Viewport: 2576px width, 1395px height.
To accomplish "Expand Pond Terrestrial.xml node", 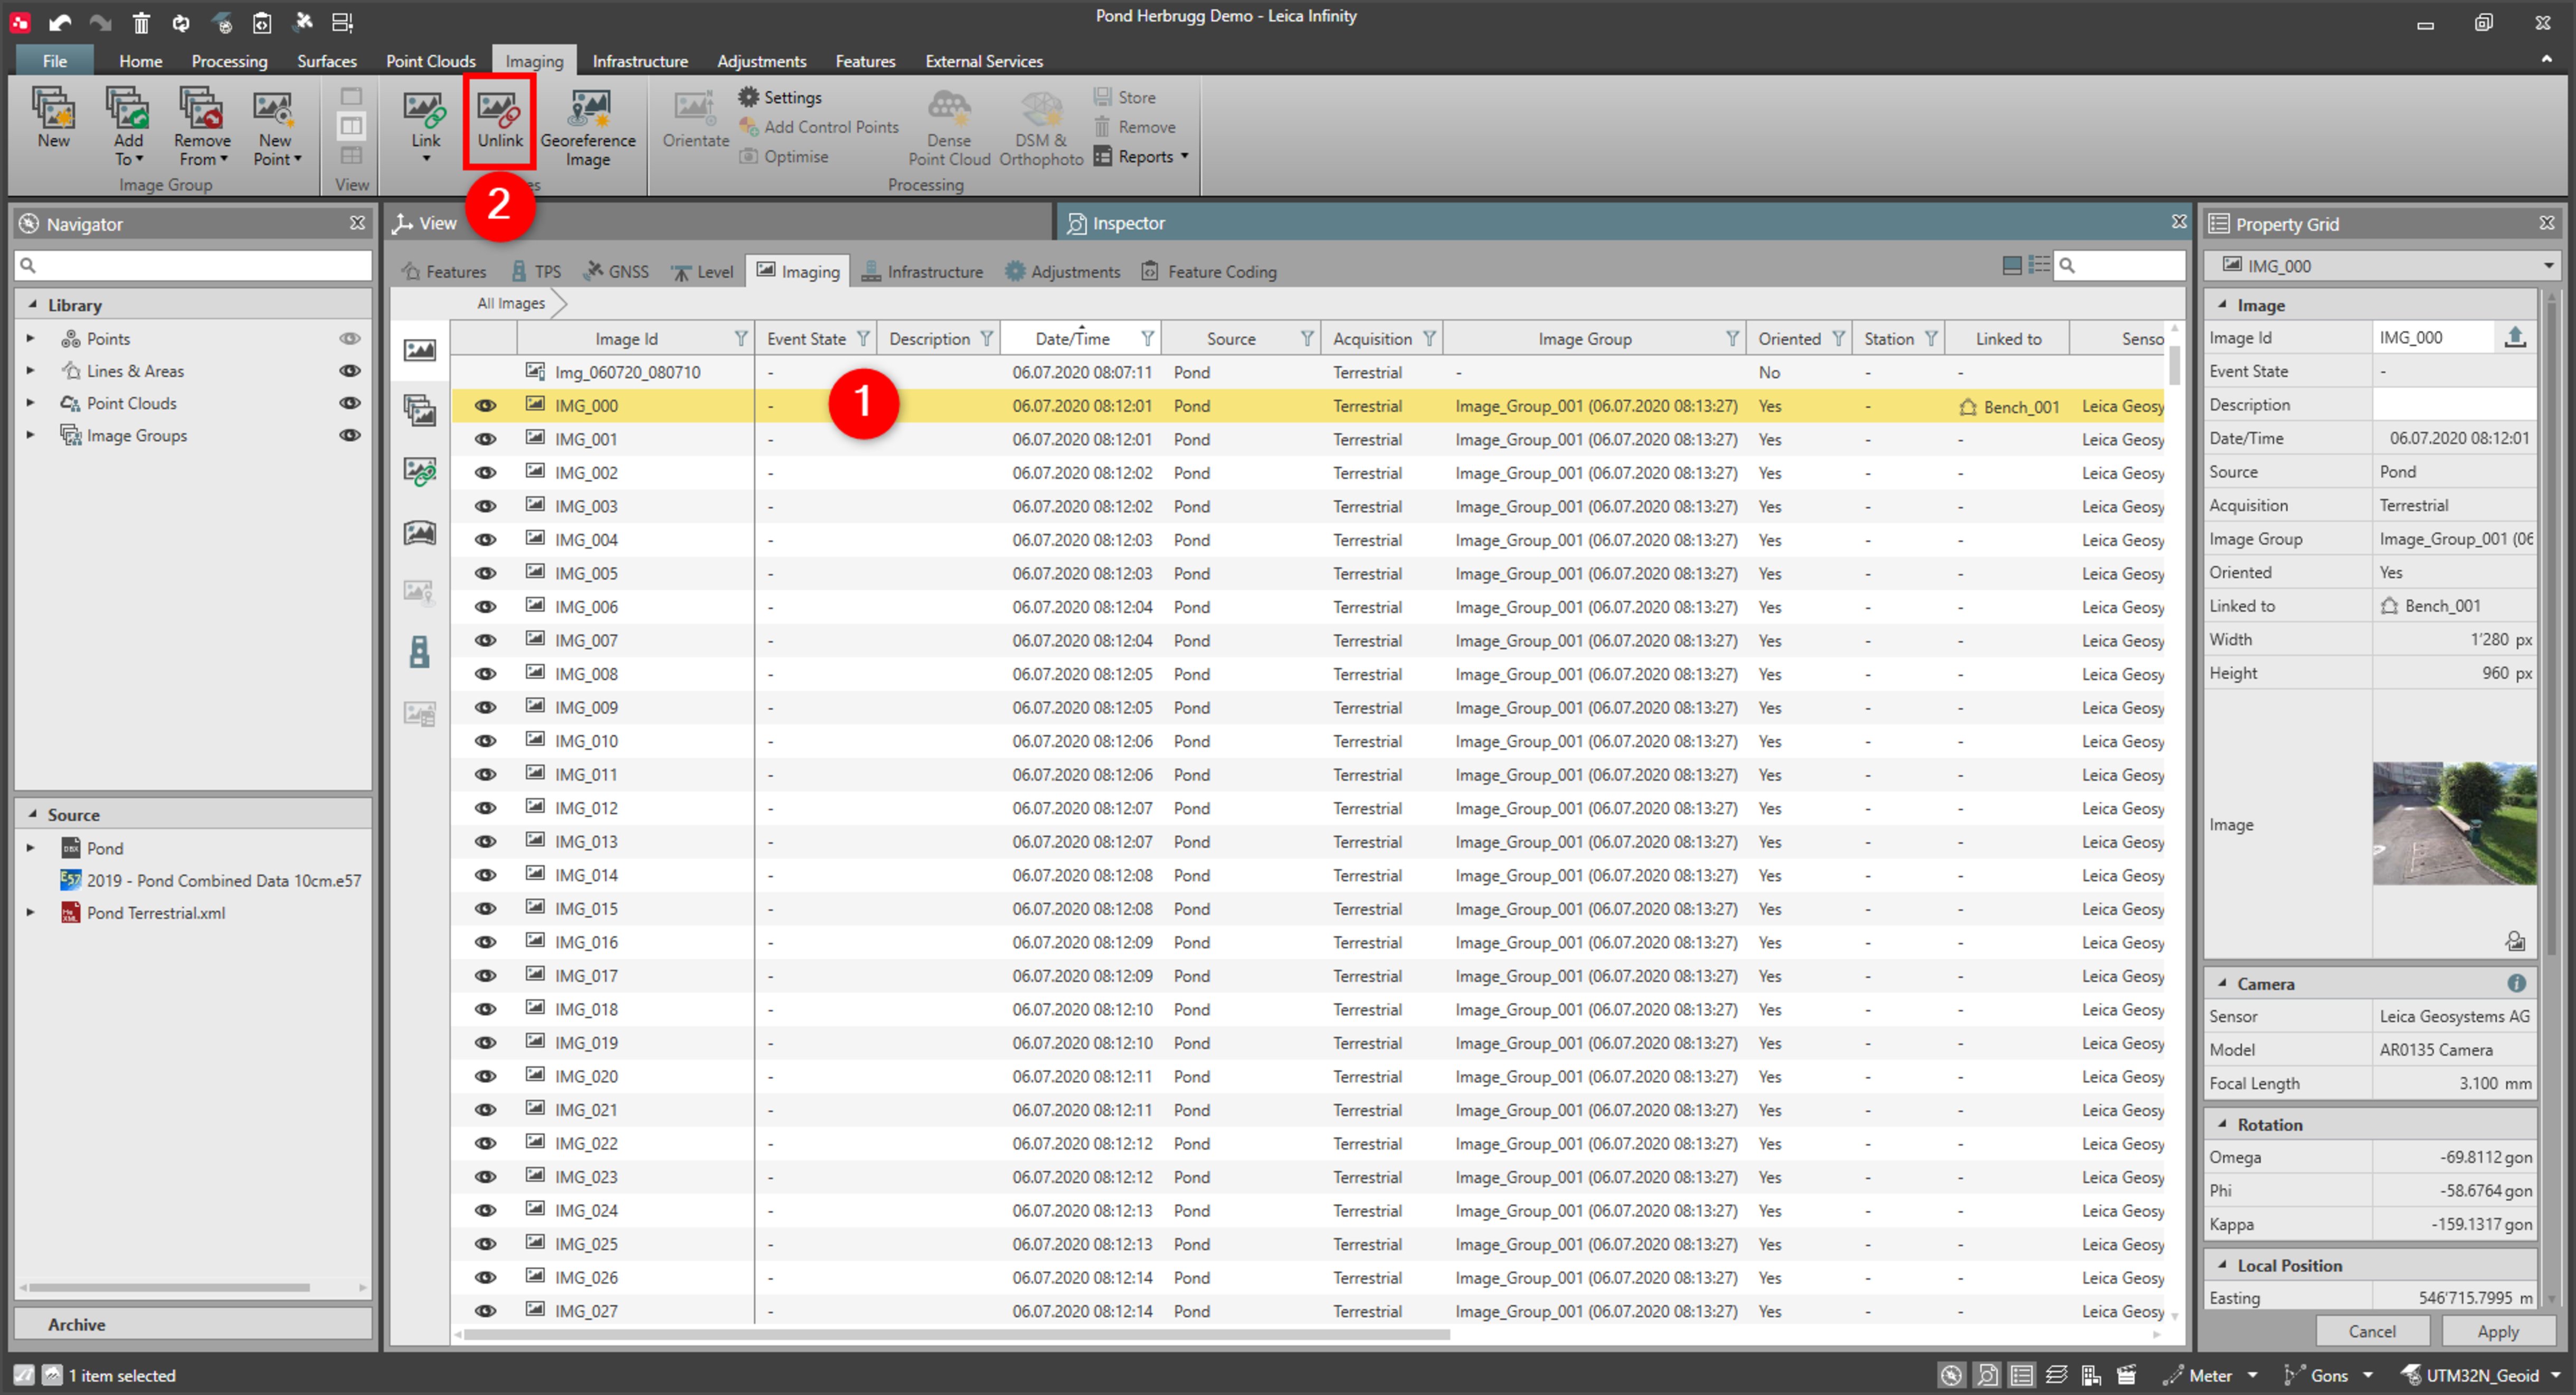I will point(30,912).
